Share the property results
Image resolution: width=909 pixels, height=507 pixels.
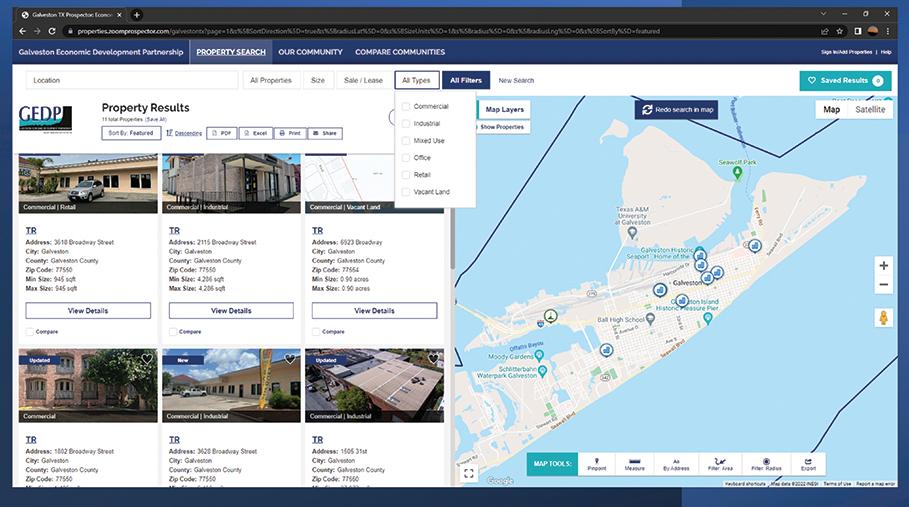pyautogui.click(x=325, y=133)
